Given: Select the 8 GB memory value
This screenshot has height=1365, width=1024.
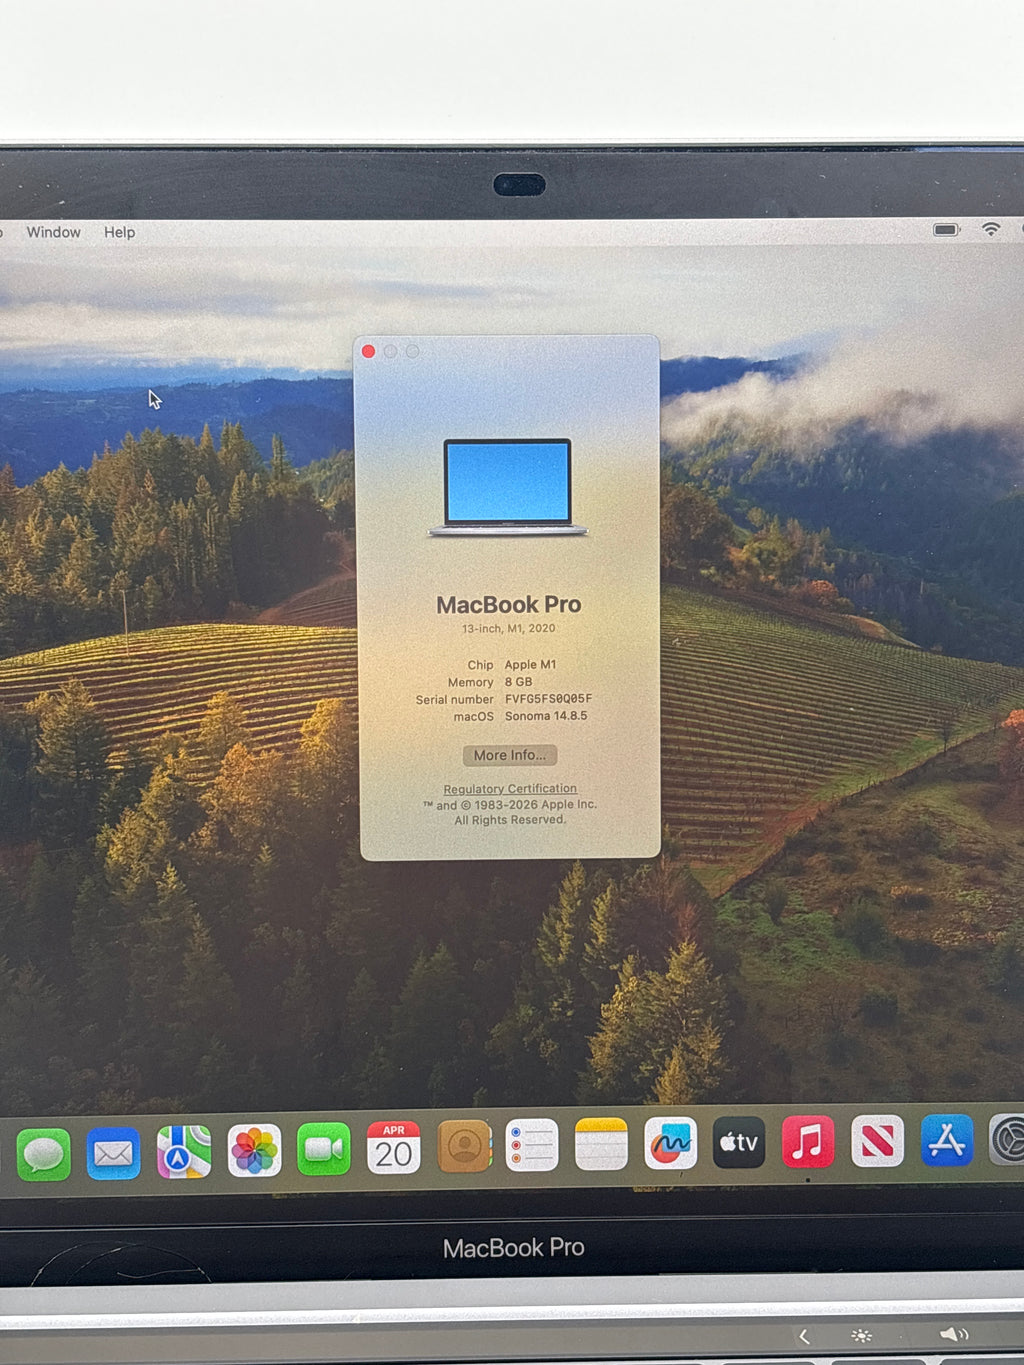Looking at the screenshot, I should [518, 682].
